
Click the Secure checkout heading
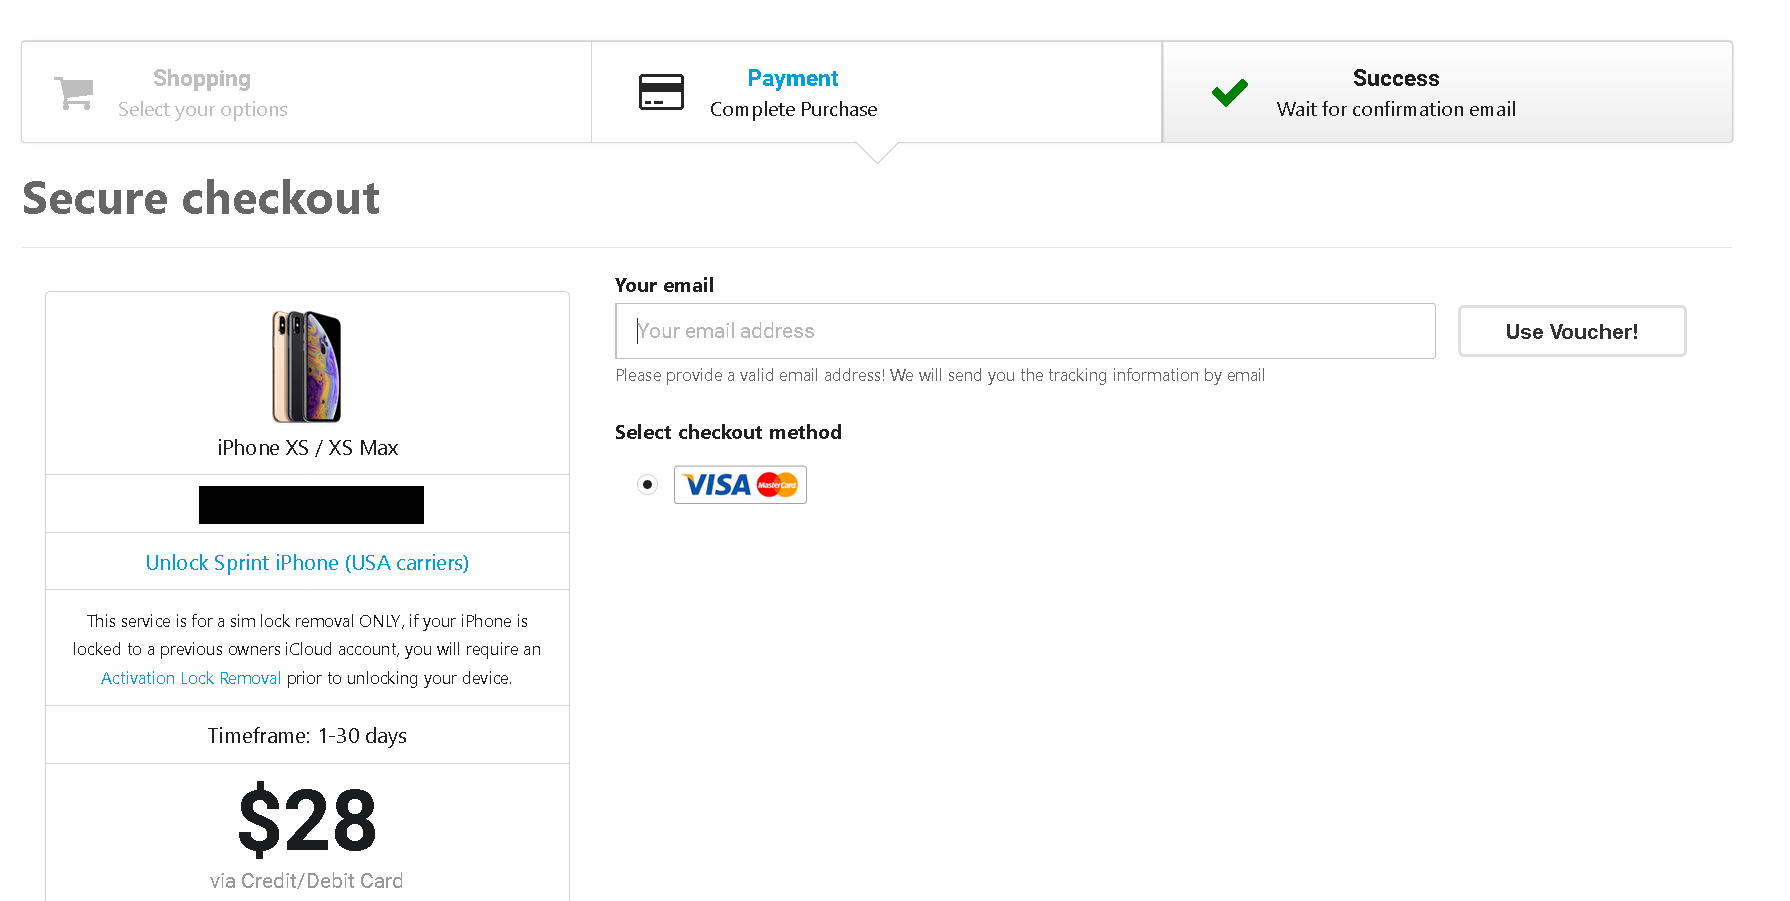tap(201, 198)
